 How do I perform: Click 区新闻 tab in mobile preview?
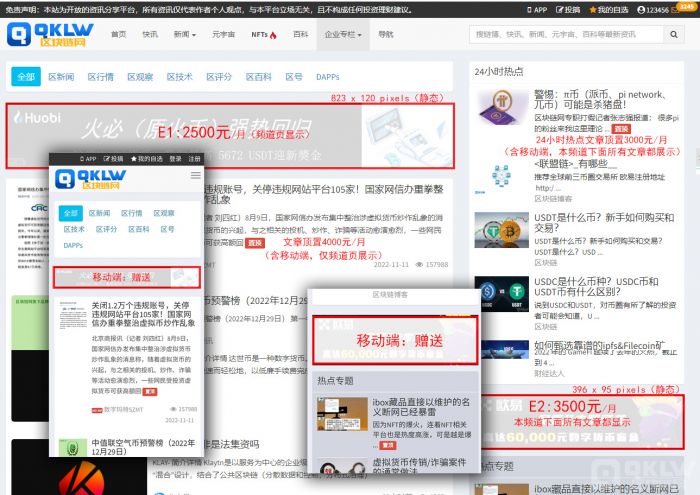(99, 213)
